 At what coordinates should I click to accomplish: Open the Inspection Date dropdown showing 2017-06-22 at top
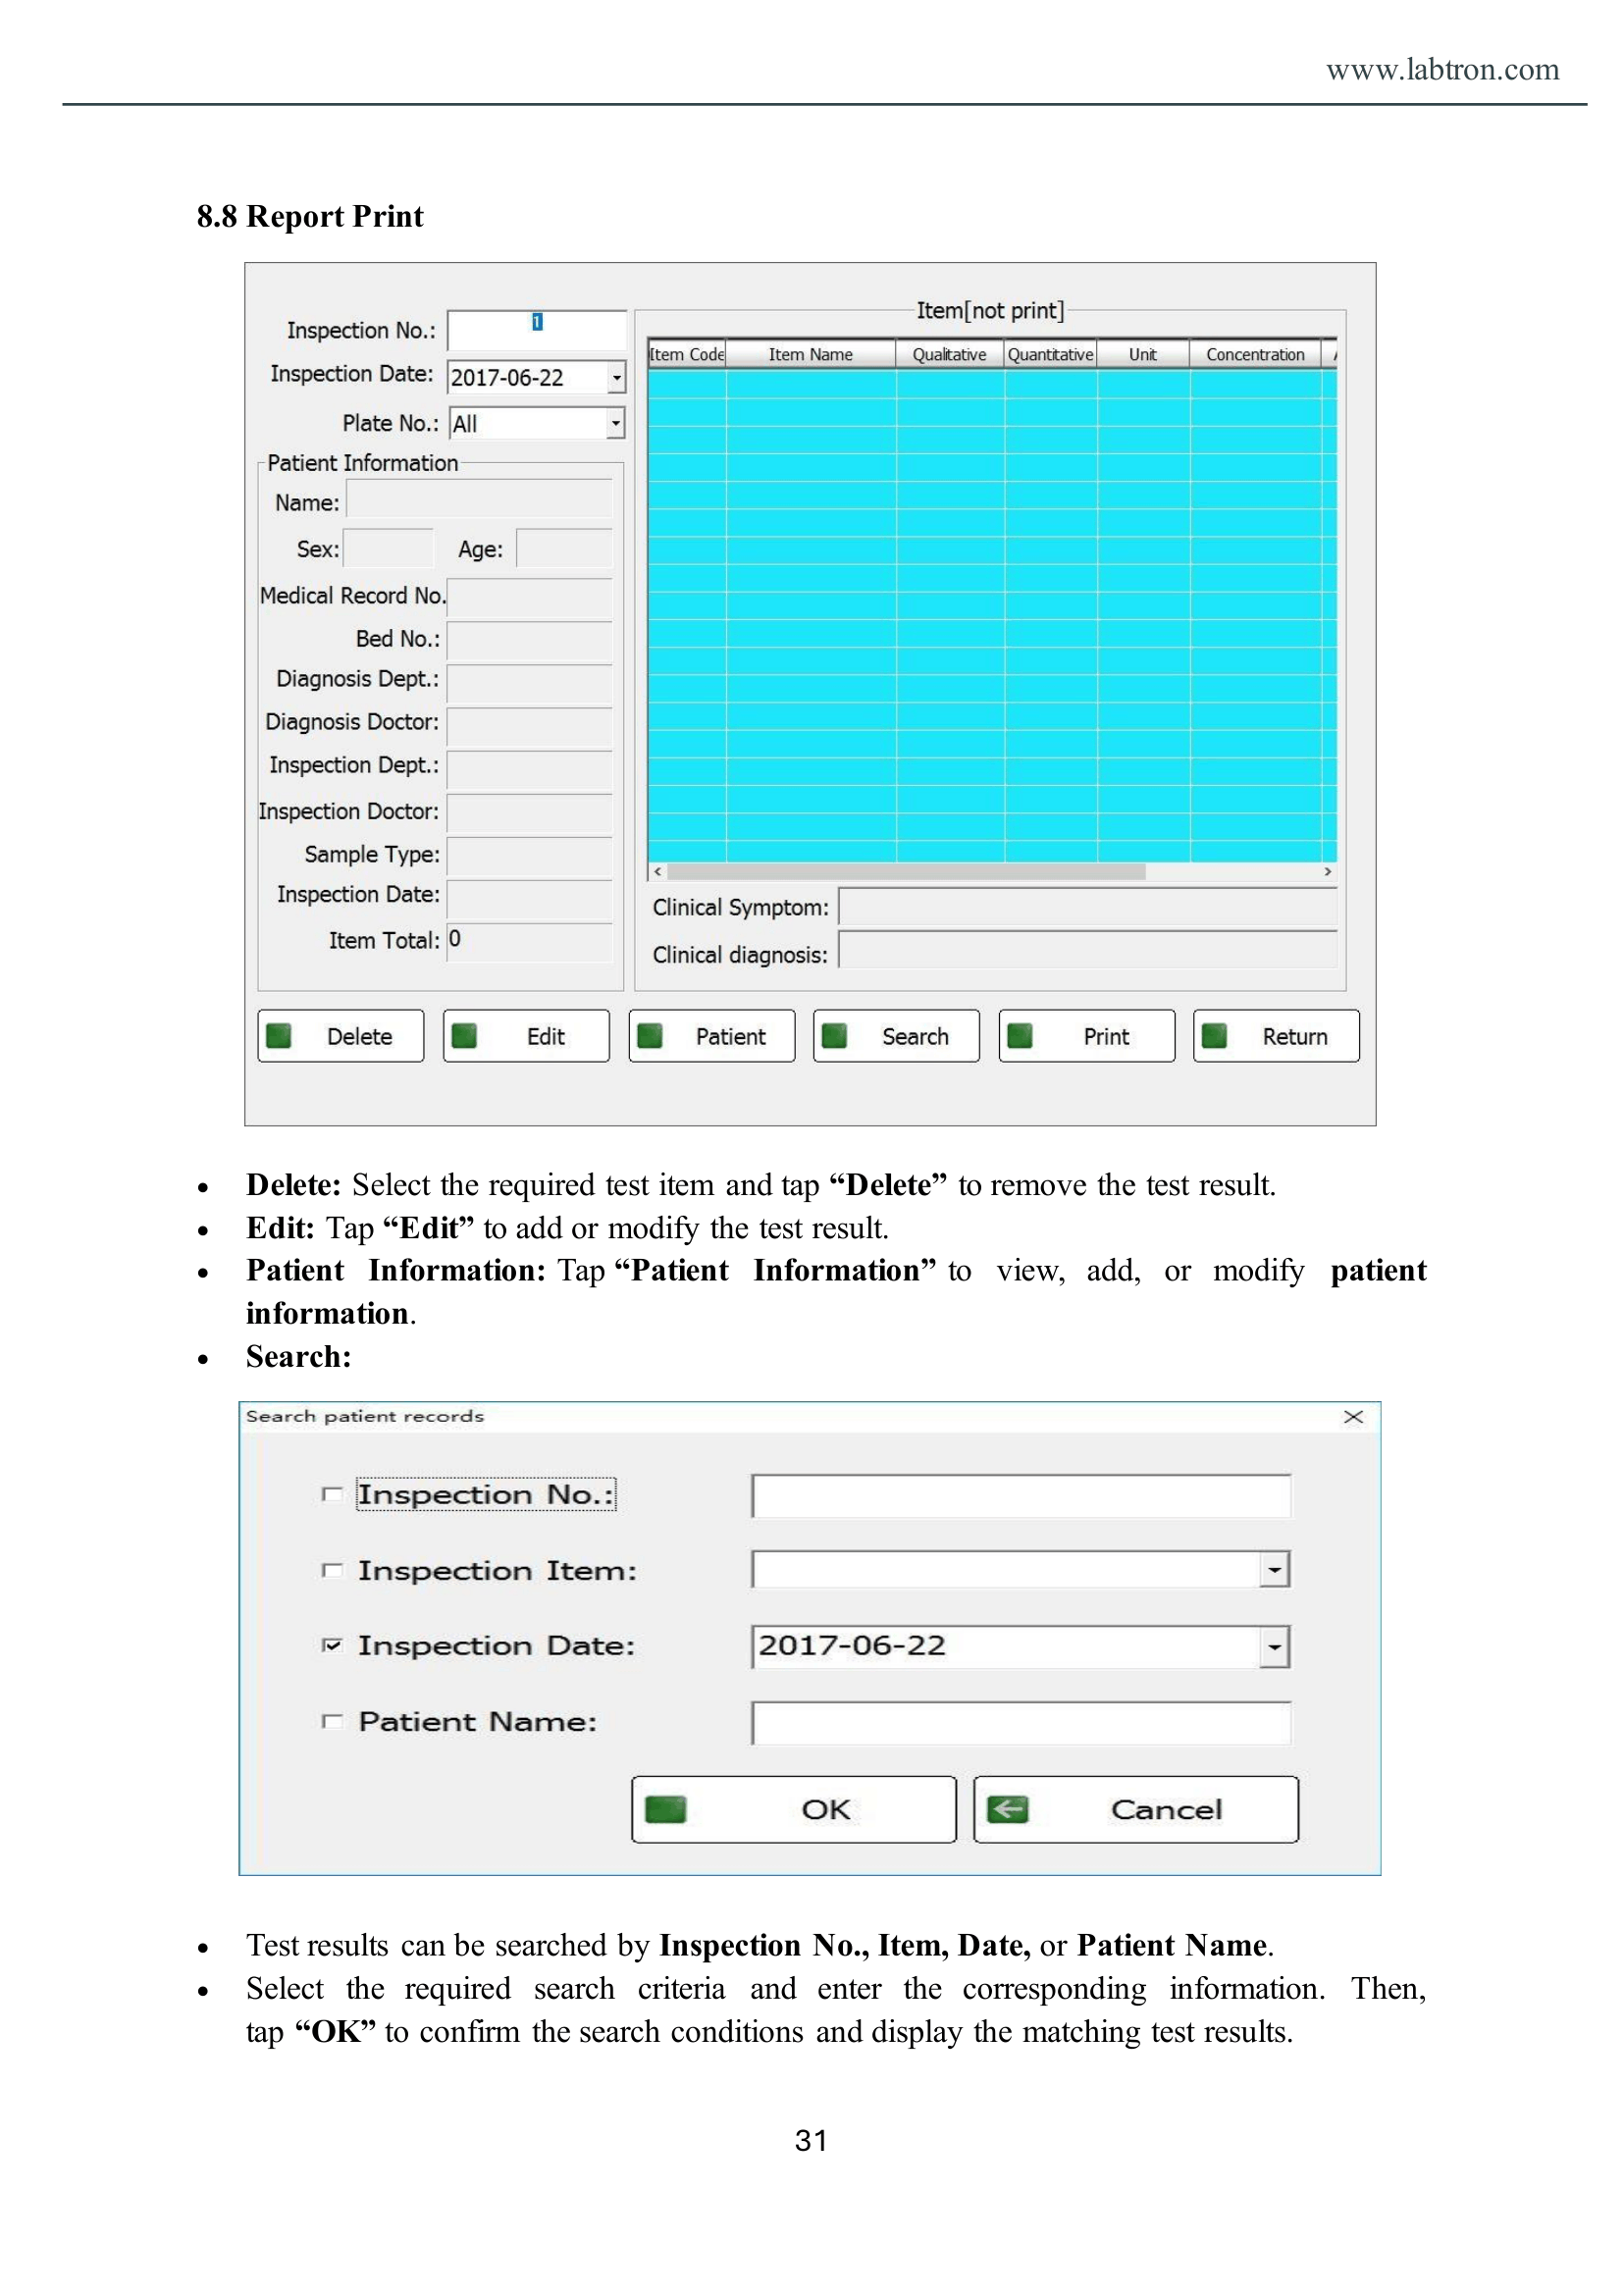617,377
